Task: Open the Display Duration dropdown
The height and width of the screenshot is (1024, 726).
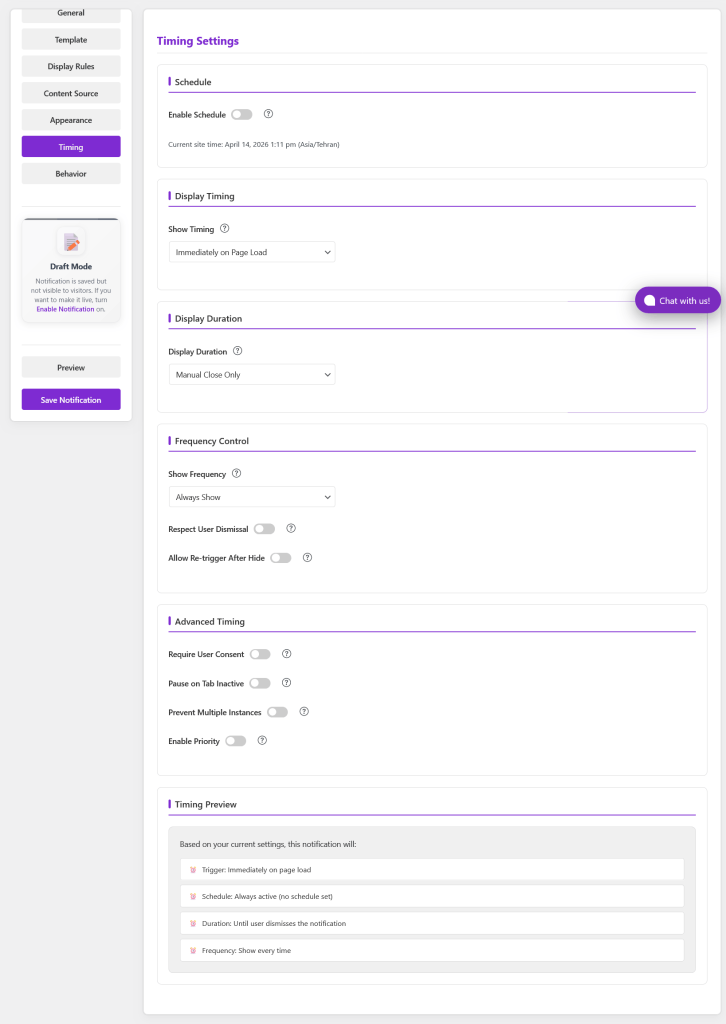Action: coord(252,375)
